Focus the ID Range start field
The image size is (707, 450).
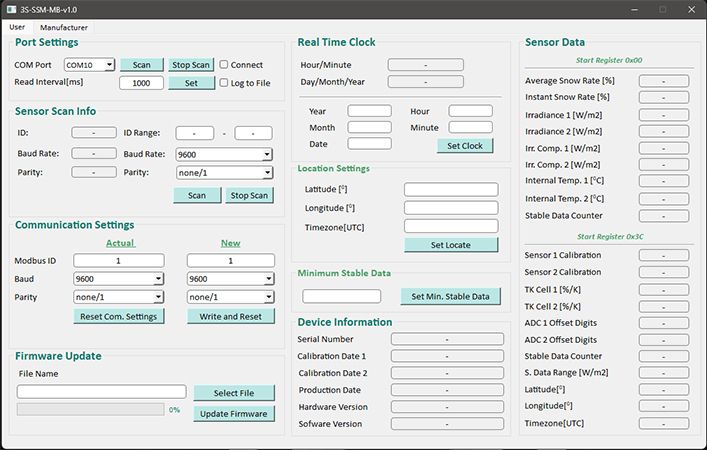point(194,133)
